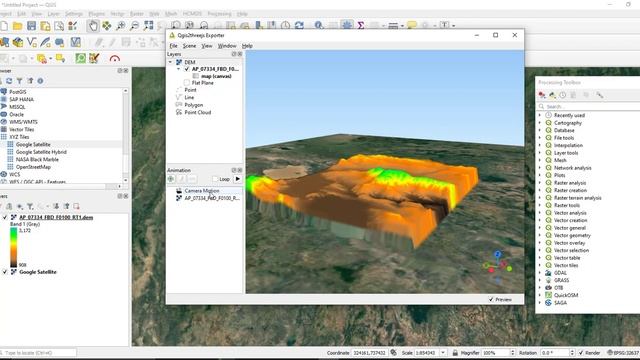Image resolution: width=640 pixels, height=360 pixels.
Task: Select Point Cloud group in Exporter layers
Action: (x=198, y=112)
